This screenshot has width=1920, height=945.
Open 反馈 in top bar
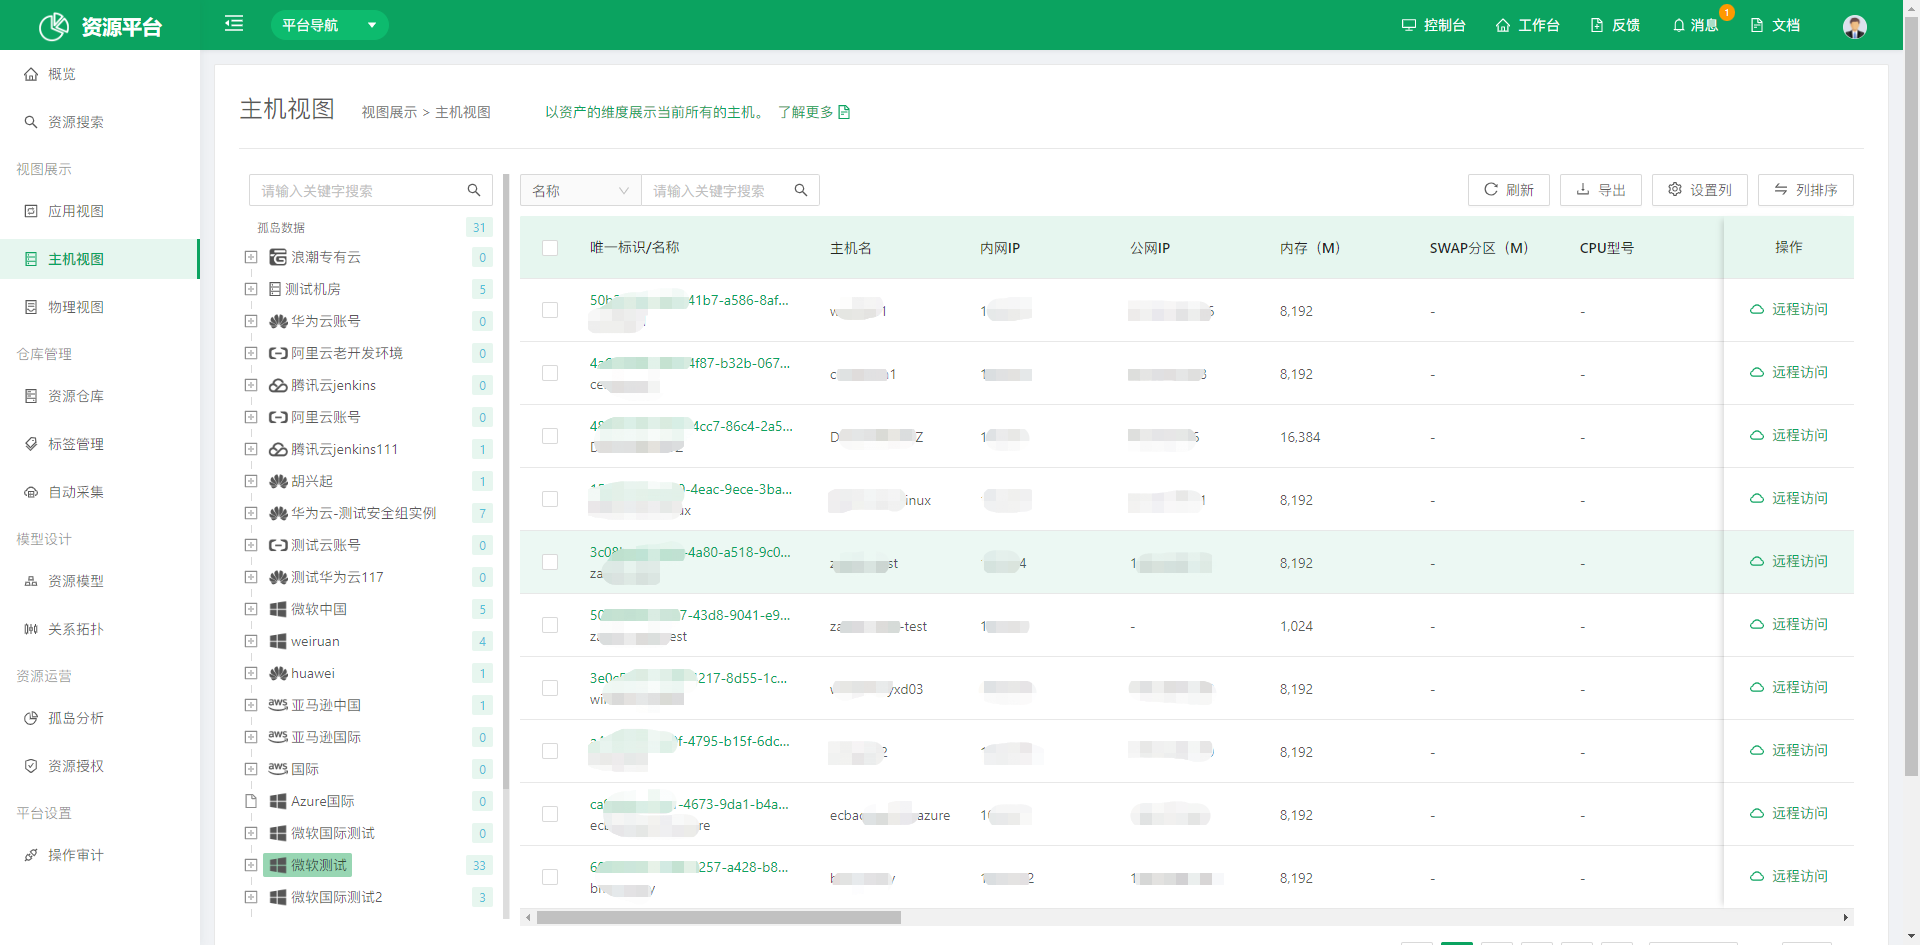pyautogui.click(x=1615, y=25)
